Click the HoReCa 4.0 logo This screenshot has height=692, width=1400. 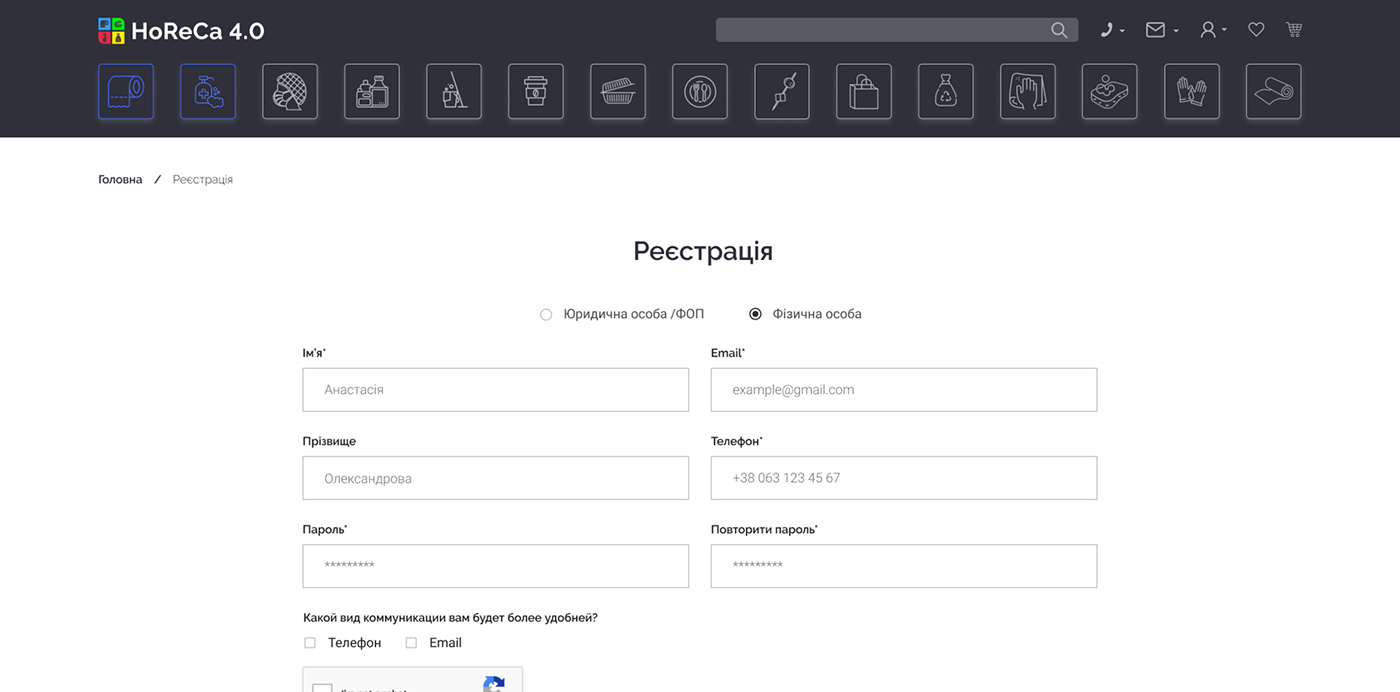point(181,31)
